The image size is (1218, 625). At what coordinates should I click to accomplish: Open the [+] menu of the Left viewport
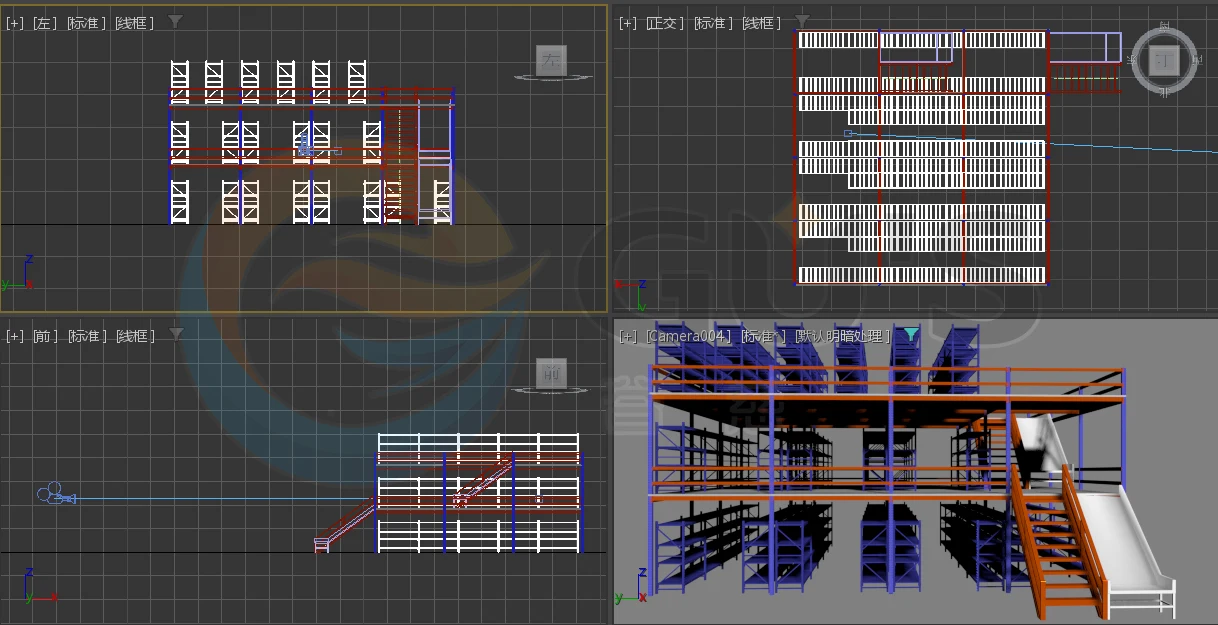pyautogui.click(x=14, y=23)
